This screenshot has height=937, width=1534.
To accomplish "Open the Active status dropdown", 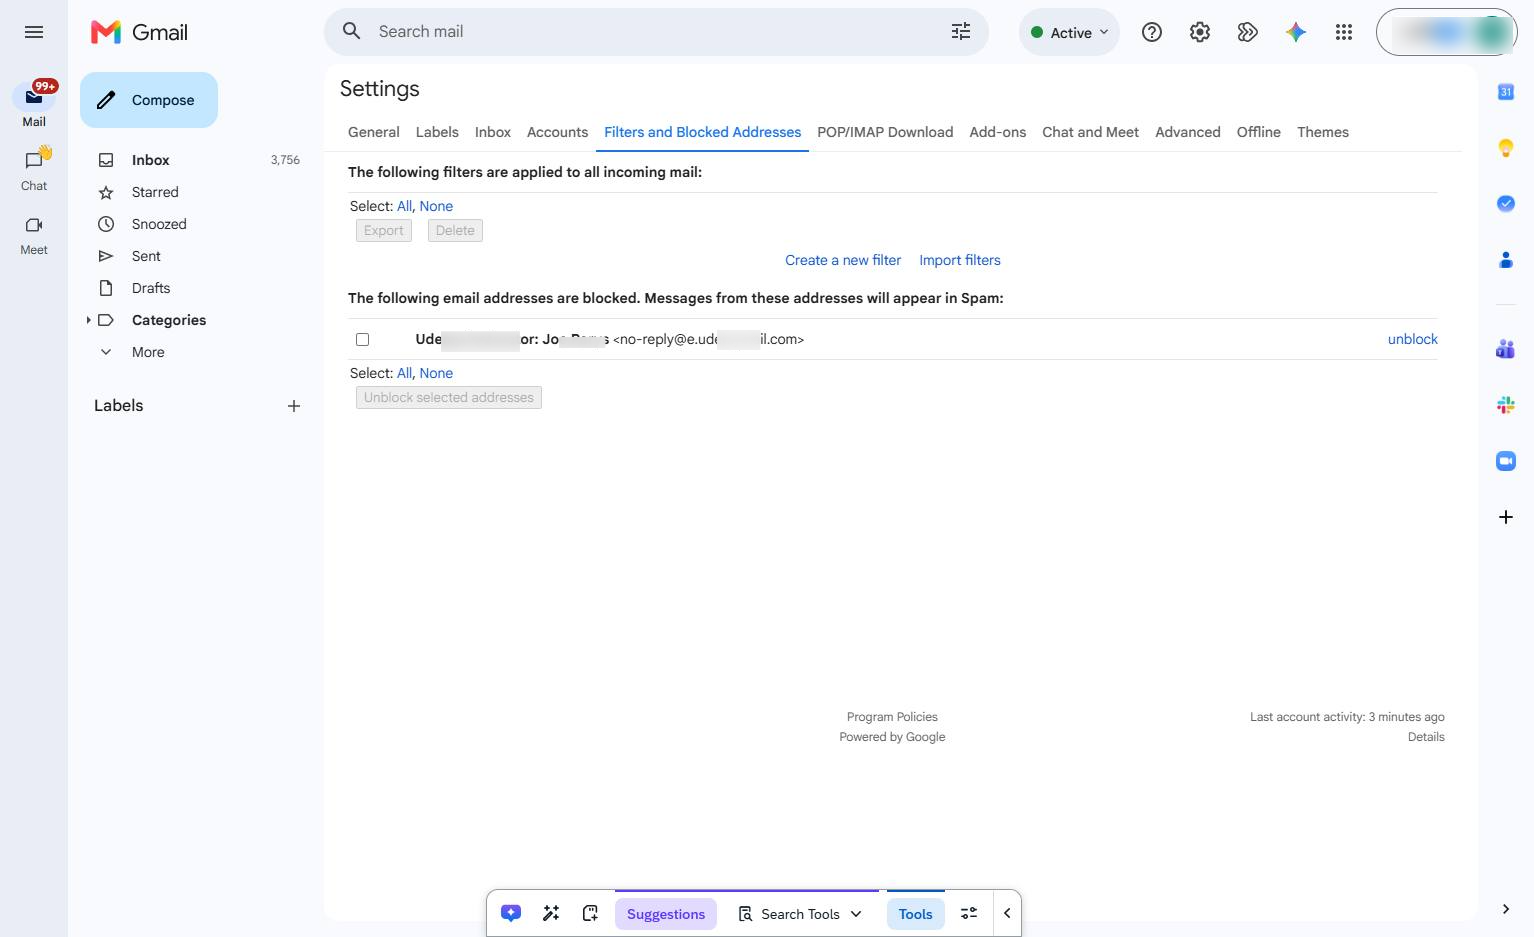I will point(1069,32).
